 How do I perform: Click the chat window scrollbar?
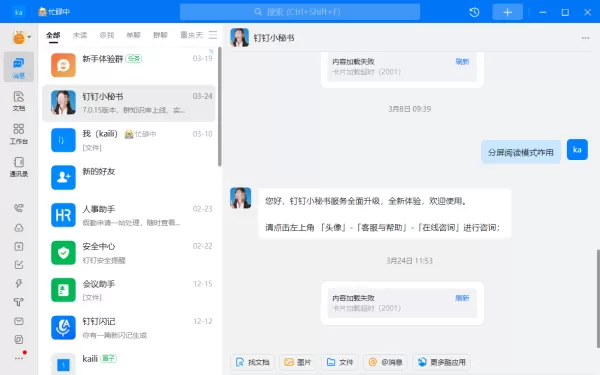click(x=598, y=299)
